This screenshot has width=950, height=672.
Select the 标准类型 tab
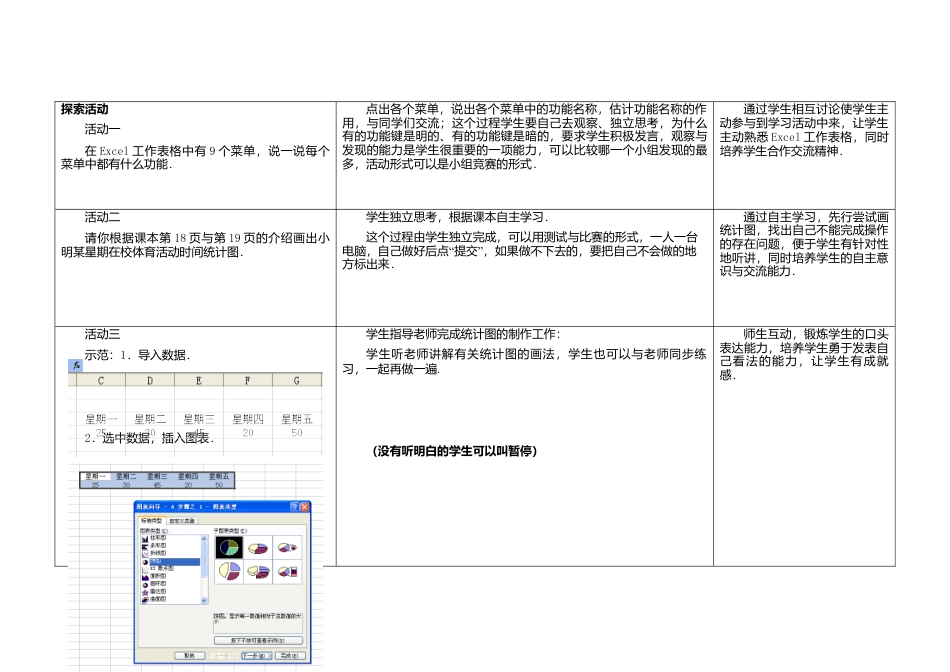pyautogui.click(x=152, y=520)
